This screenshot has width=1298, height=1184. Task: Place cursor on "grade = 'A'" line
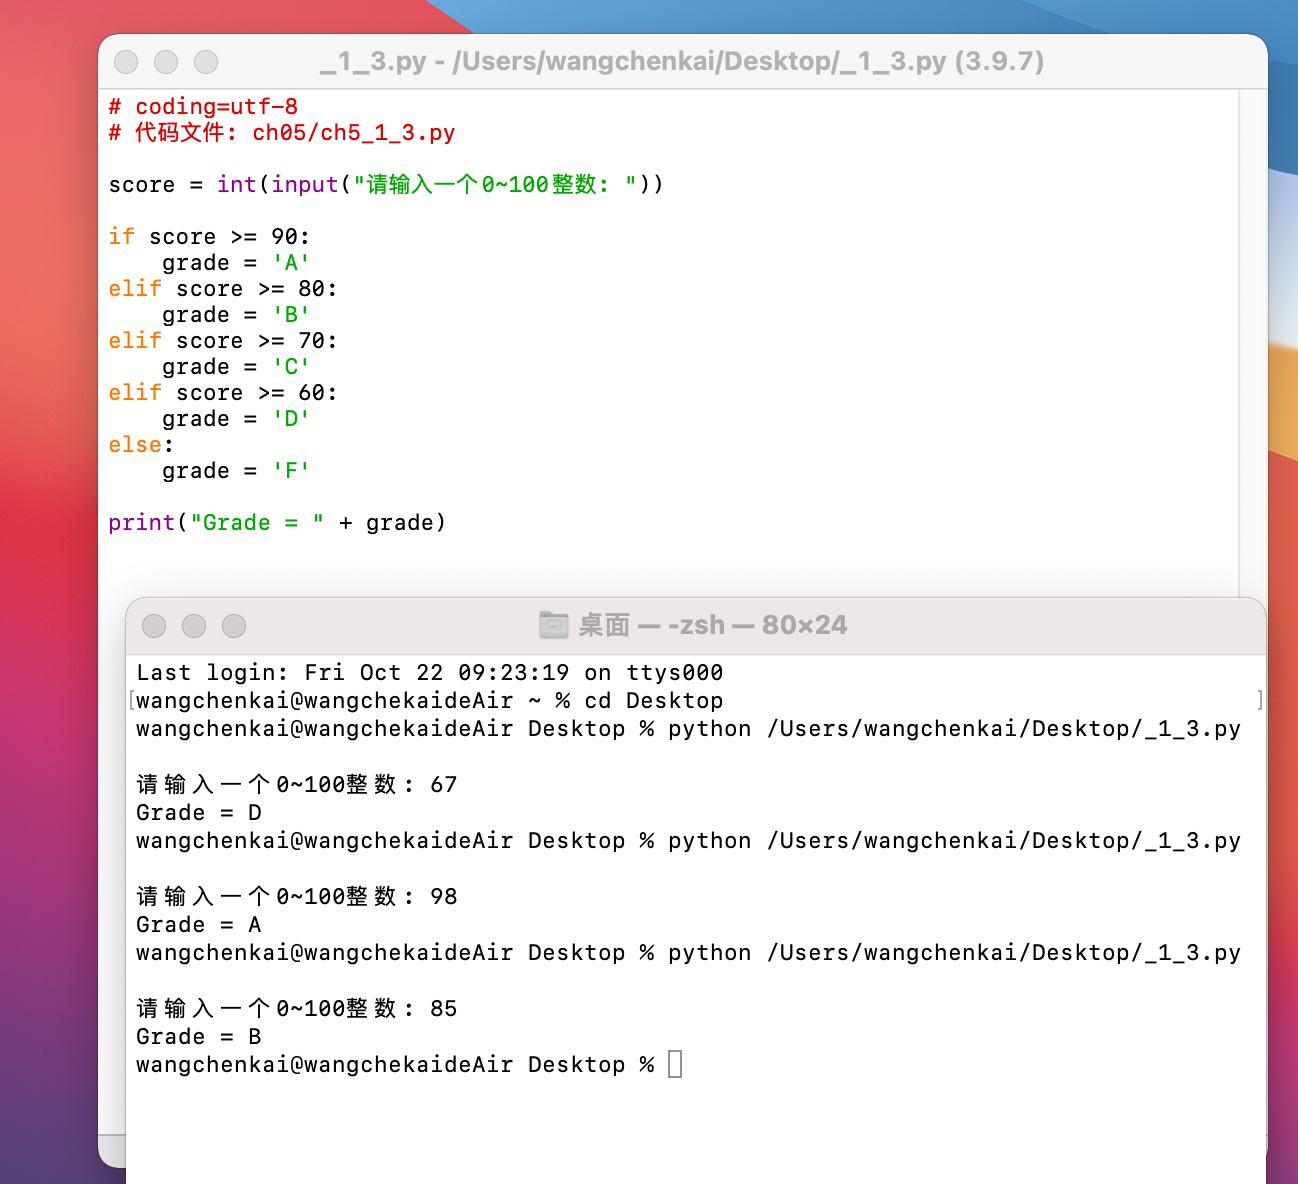(x=236, y=263)
